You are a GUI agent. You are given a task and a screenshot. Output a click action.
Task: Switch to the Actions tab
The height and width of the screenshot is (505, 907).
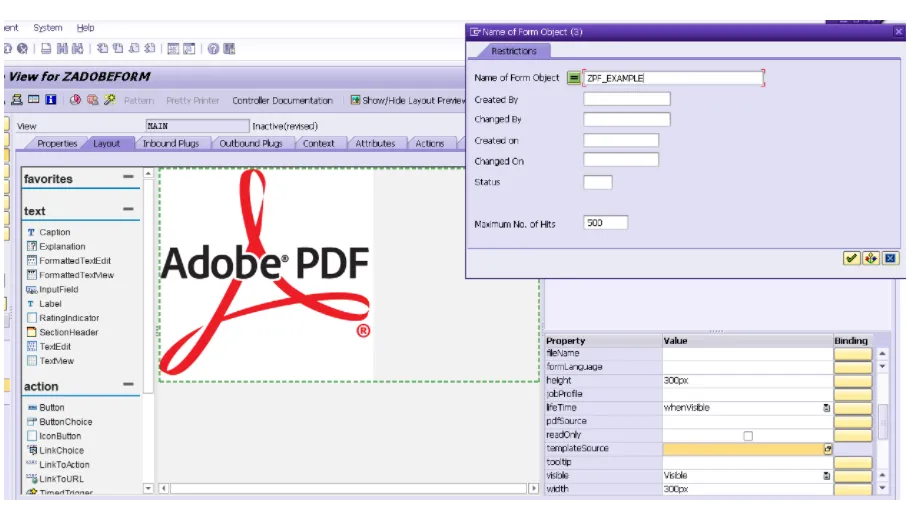pyautogui.click(x=429, y=143)
